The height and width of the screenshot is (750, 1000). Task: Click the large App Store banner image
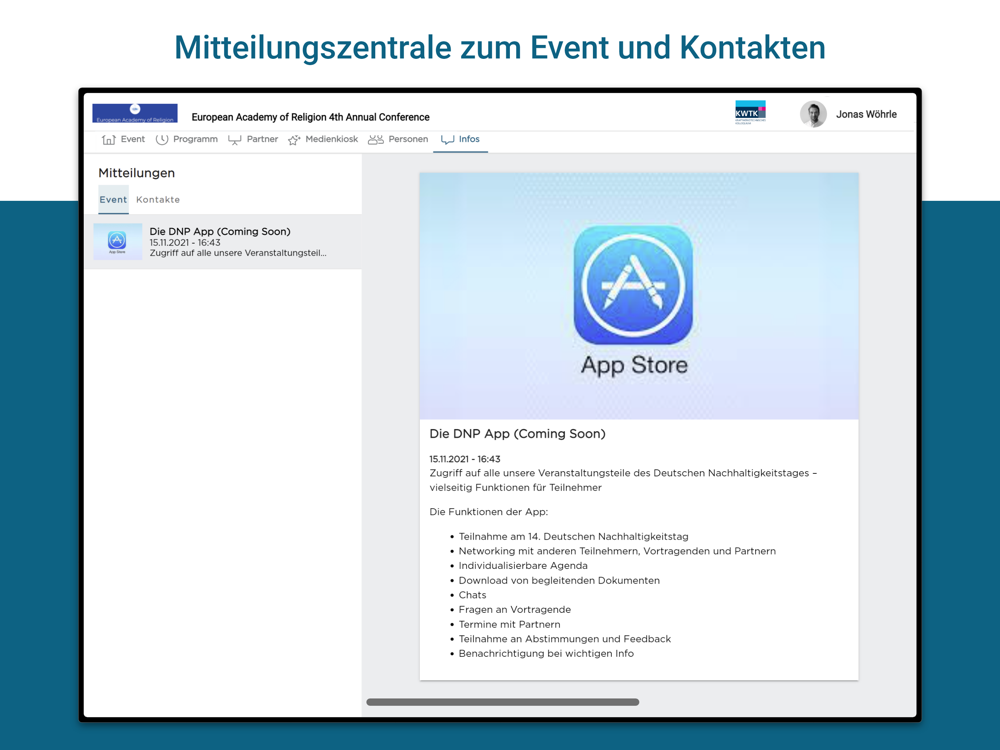[639, 296]
